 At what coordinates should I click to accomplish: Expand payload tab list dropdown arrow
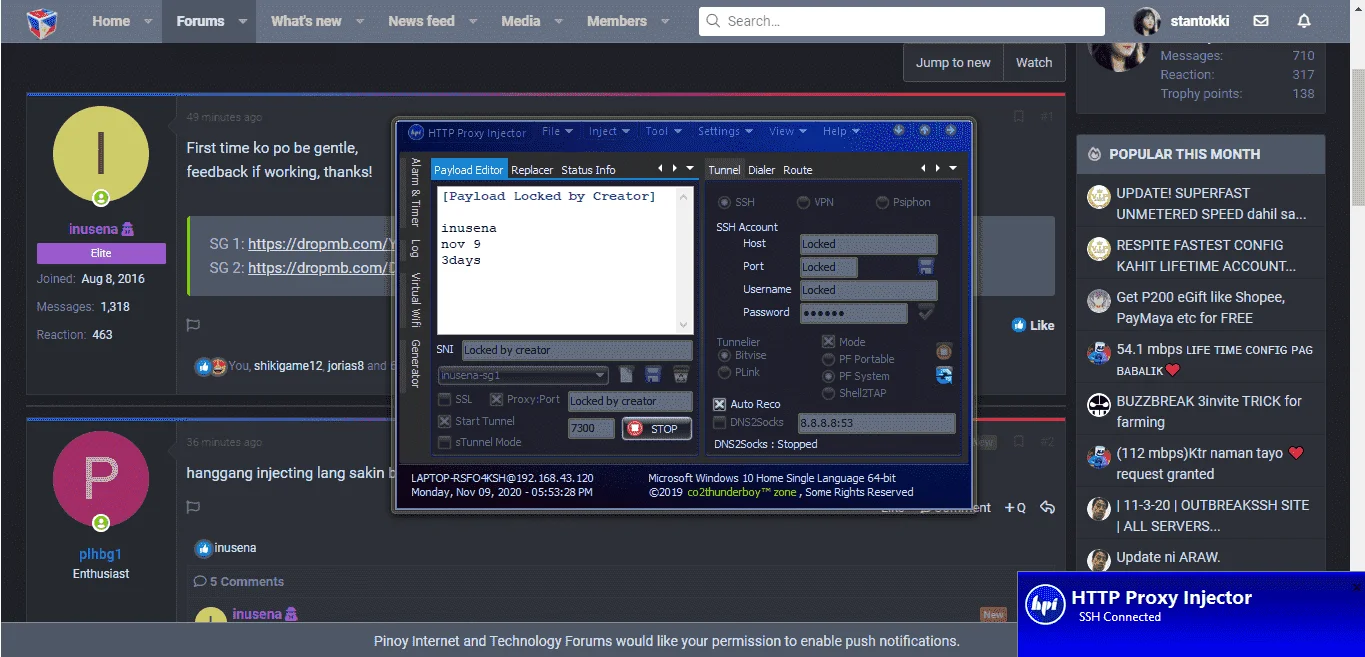tap(689, 168)
